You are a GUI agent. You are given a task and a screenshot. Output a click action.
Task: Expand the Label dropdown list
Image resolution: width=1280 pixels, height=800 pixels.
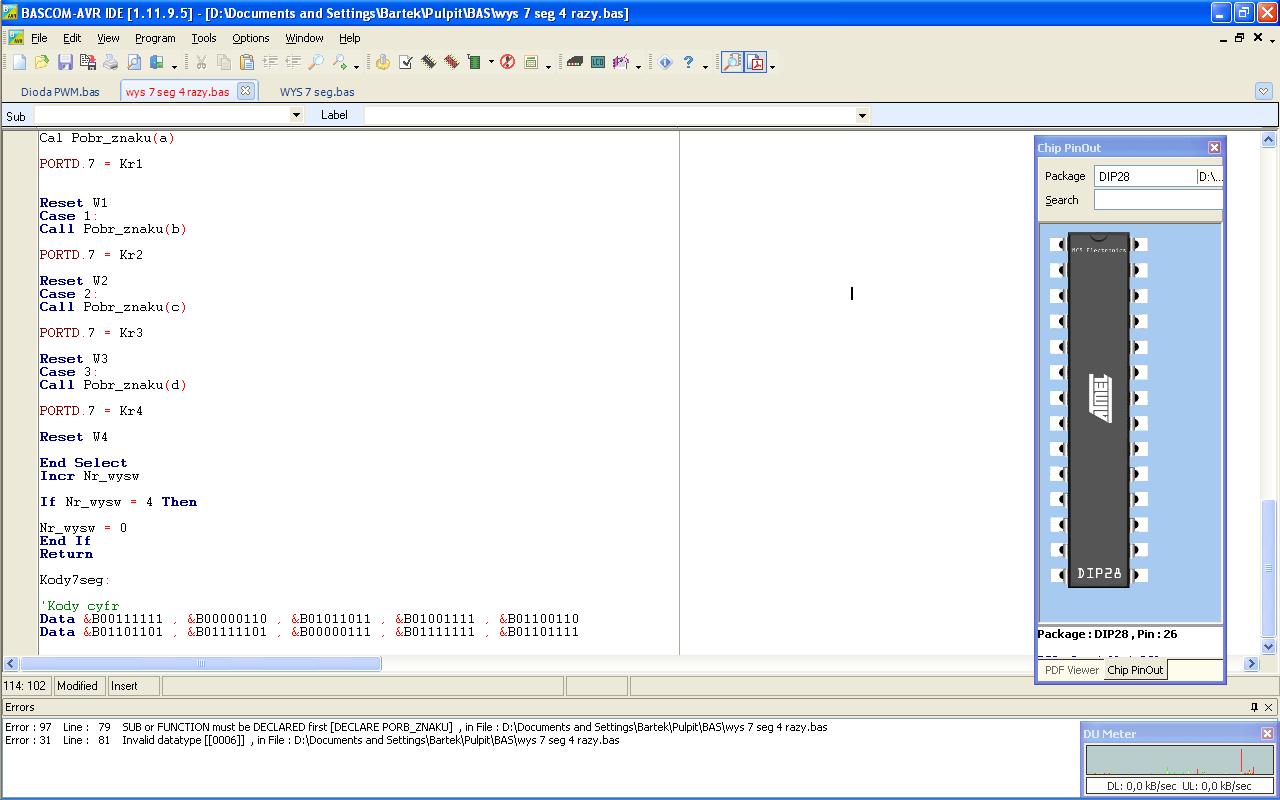862,115
